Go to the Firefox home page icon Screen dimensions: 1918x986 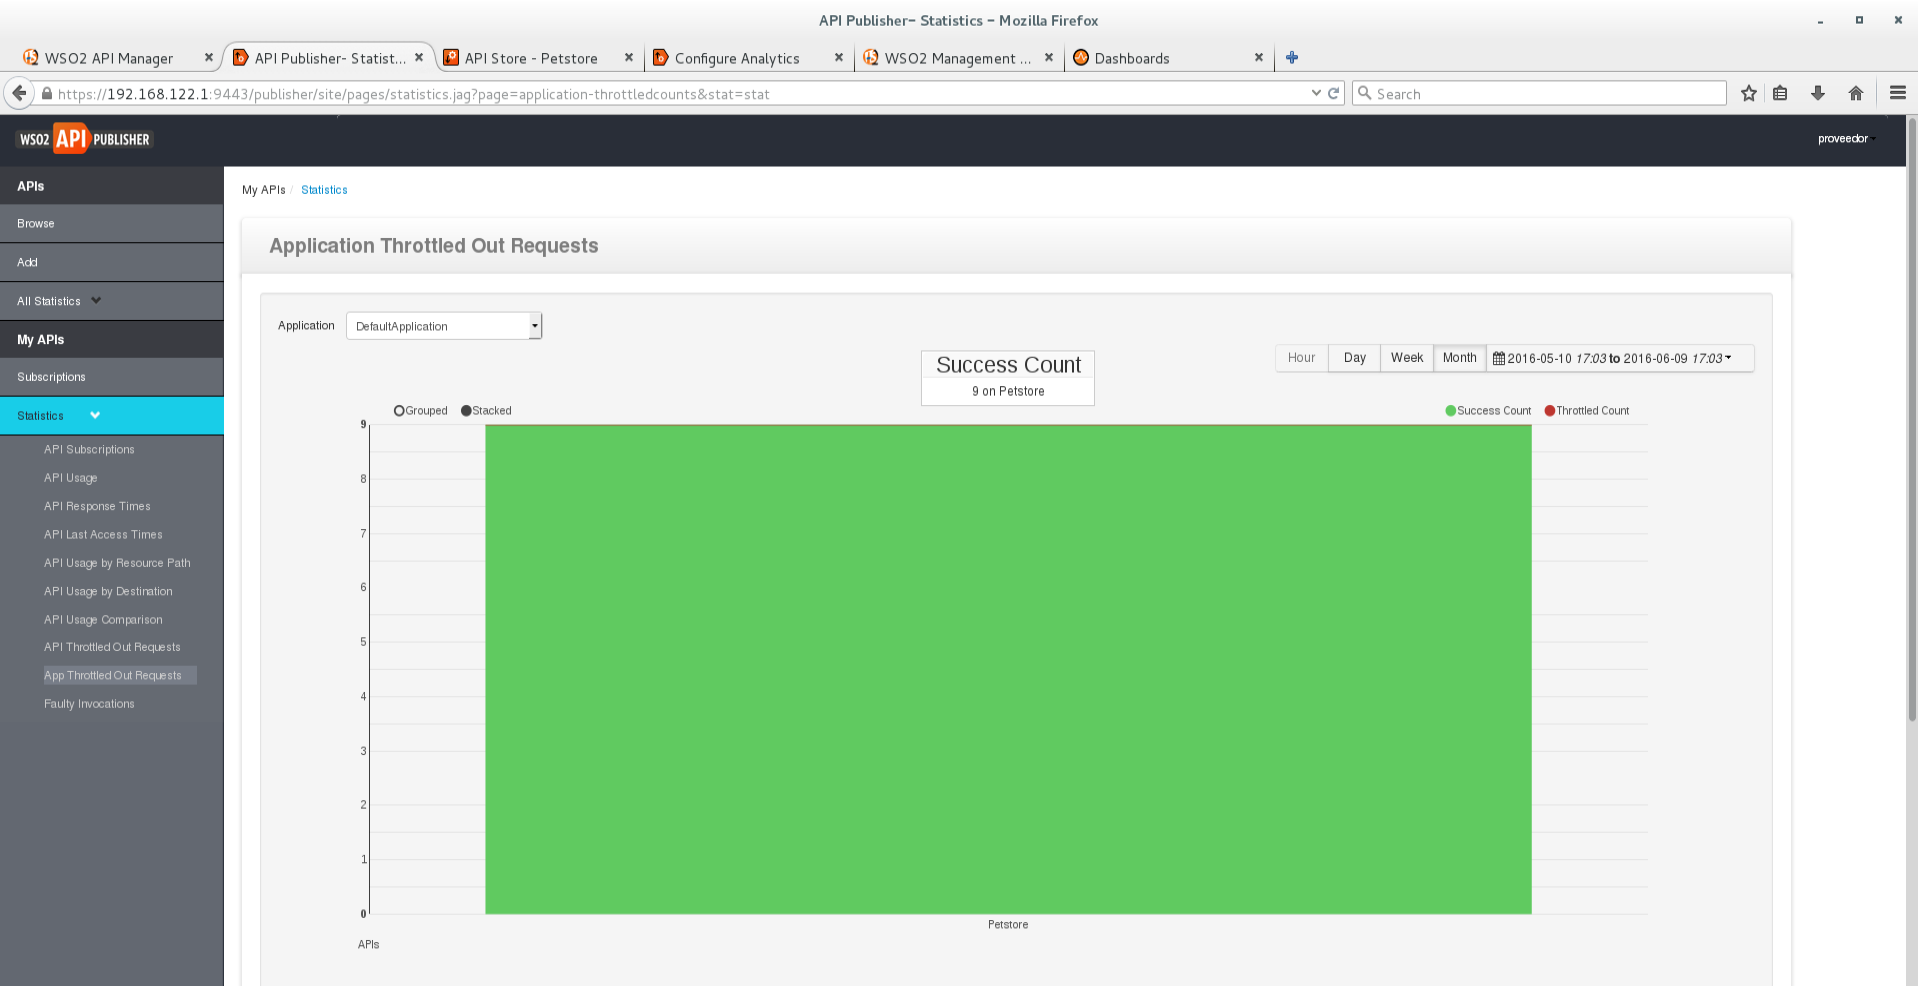[1856, 93]
